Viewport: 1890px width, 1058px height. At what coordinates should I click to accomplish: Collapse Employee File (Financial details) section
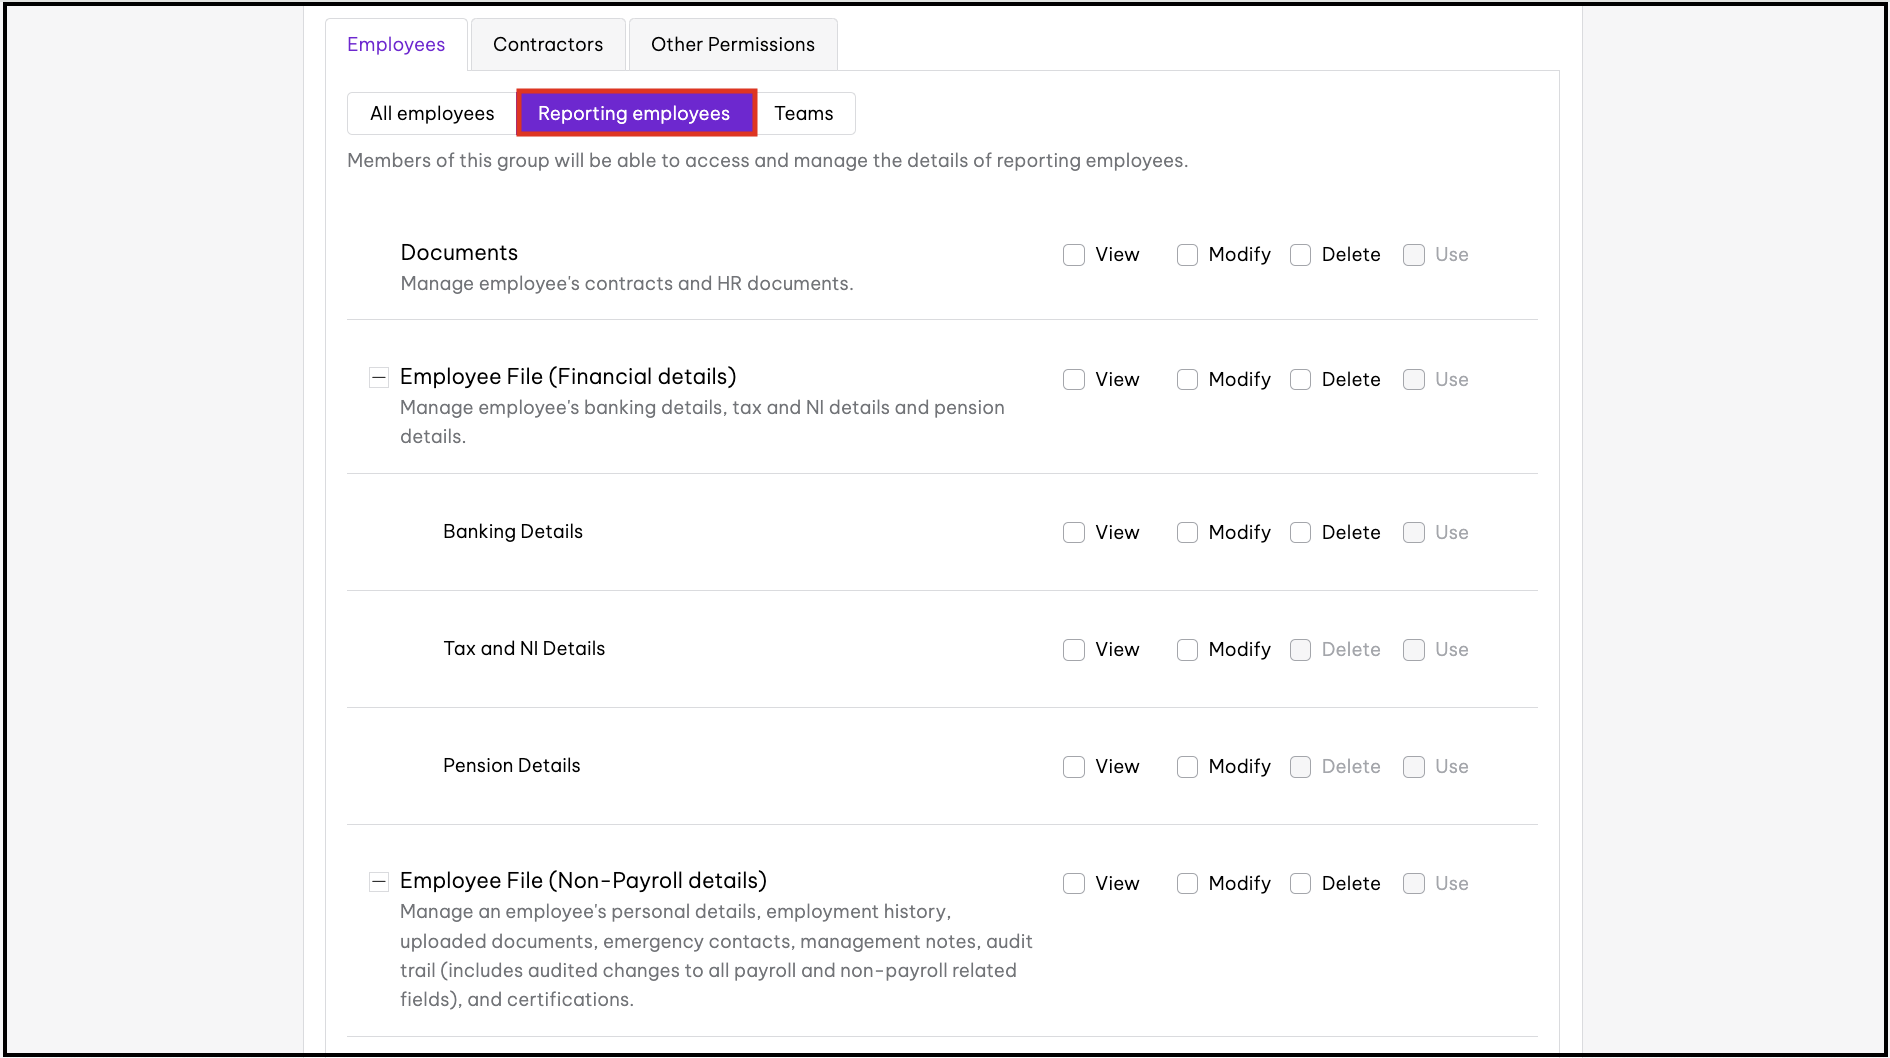(x=379, y=378)
